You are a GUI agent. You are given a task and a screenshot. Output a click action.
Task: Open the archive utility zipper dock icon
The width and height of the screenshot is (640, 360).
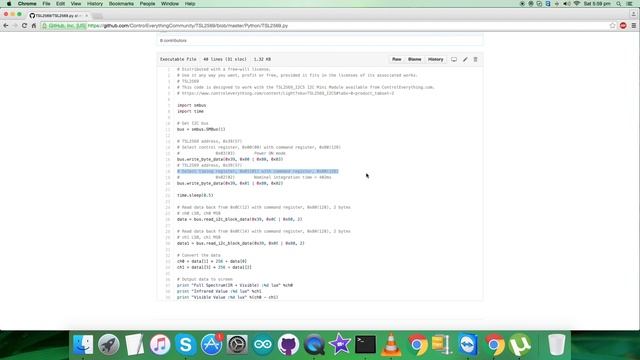(x=442, y=344)
